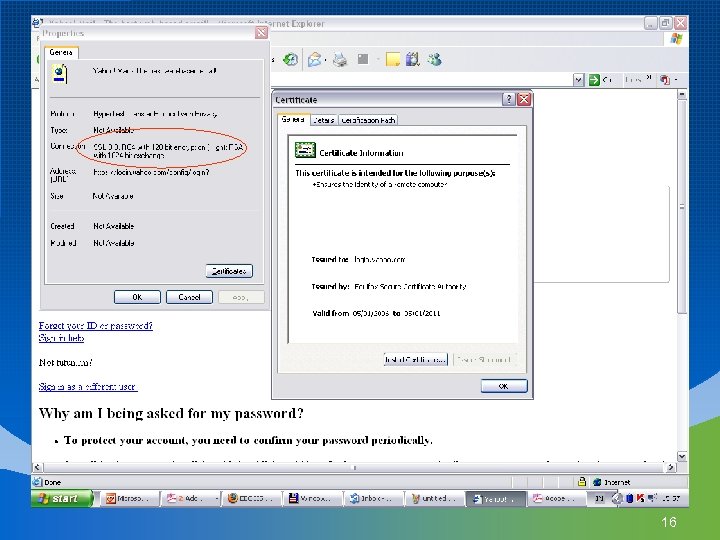Viewport: 720px width, 540px height.
Task: Switch to the Certification Path tab
Action: click(x=368, y=120)
